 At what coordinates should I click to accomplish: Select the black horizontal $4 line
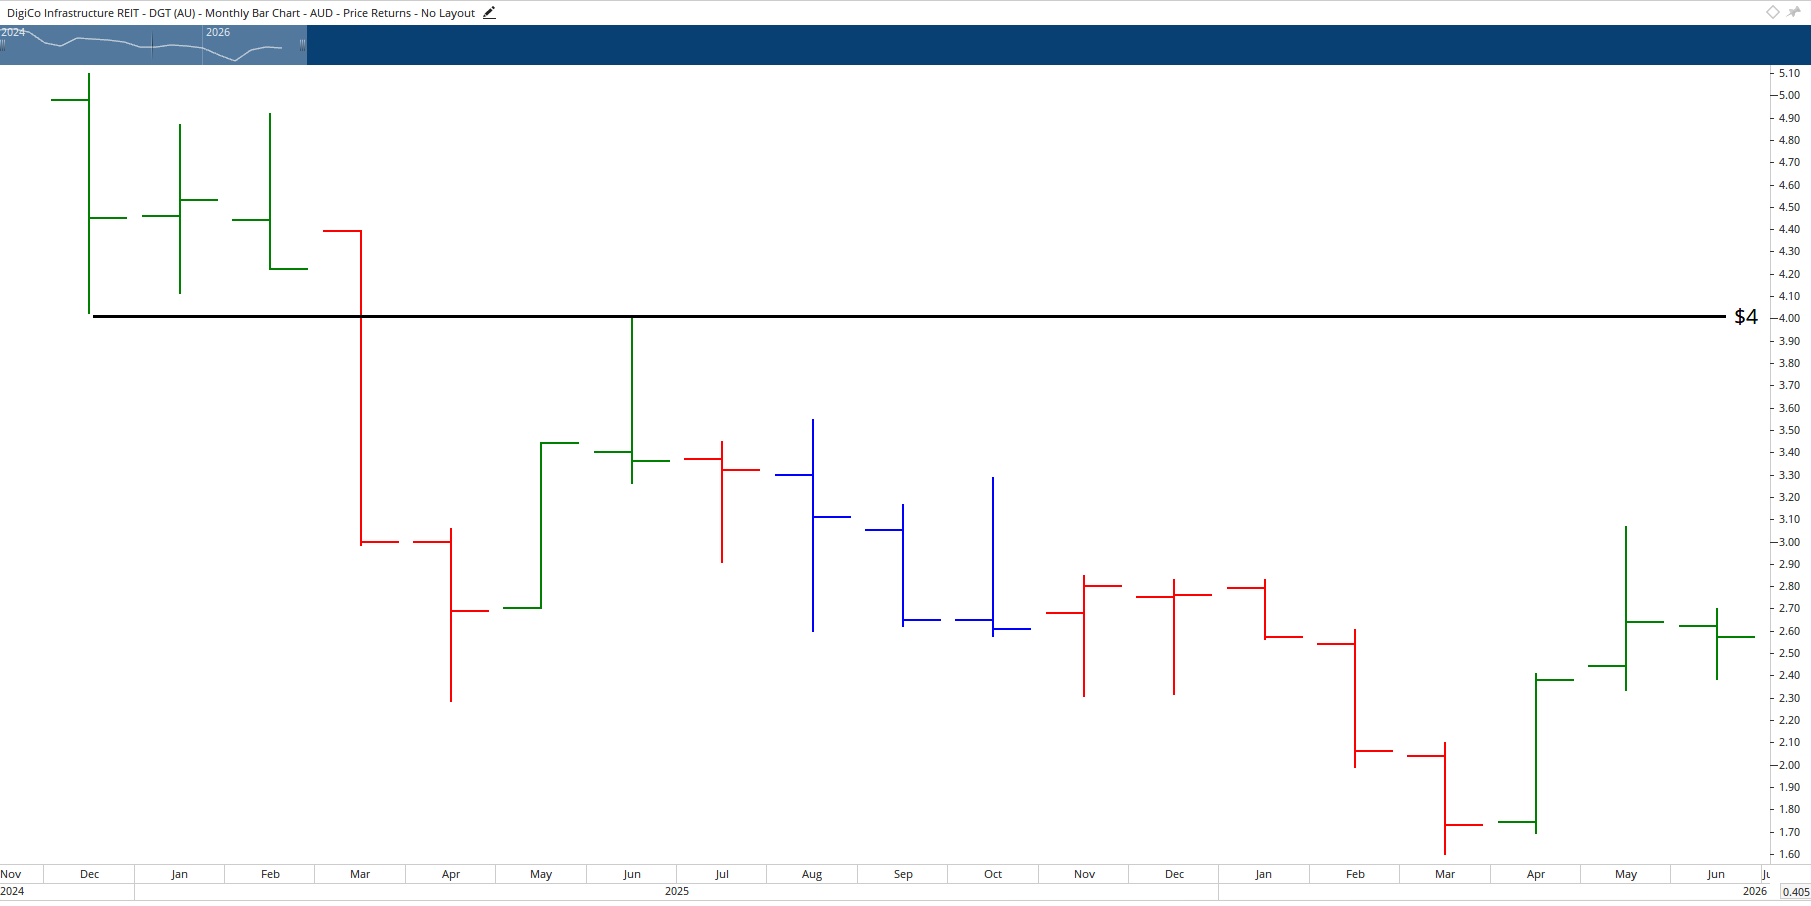point(909,316)
